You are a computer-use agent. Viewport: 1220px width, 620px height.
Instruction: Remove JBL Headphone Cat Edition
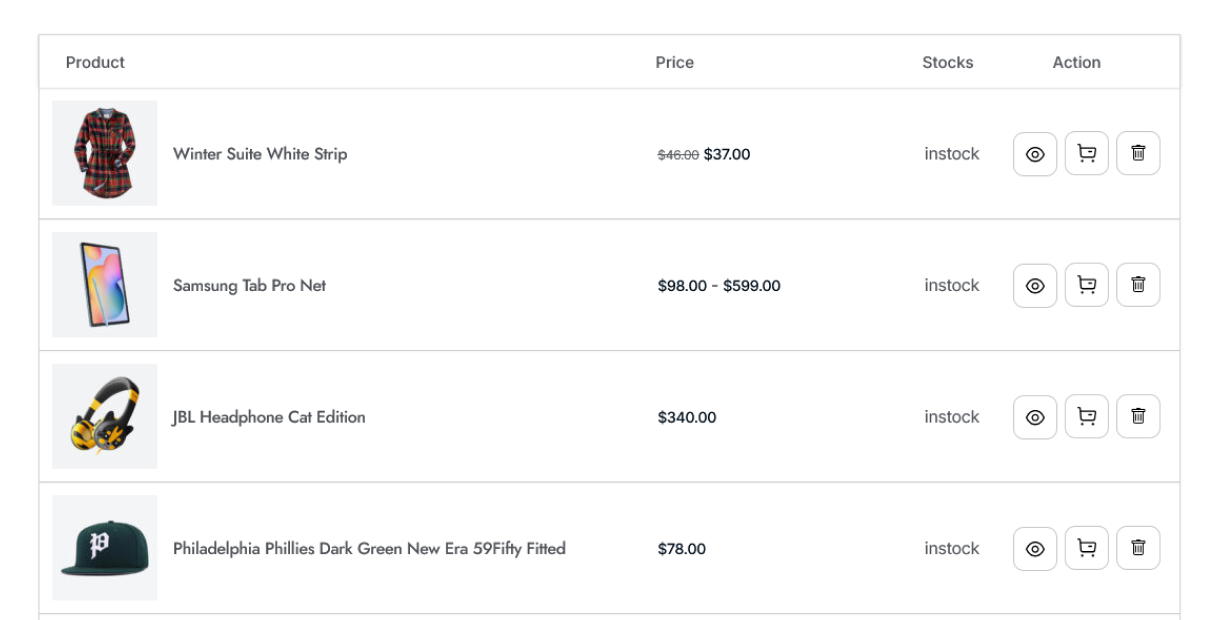[x=1139, y=416]
